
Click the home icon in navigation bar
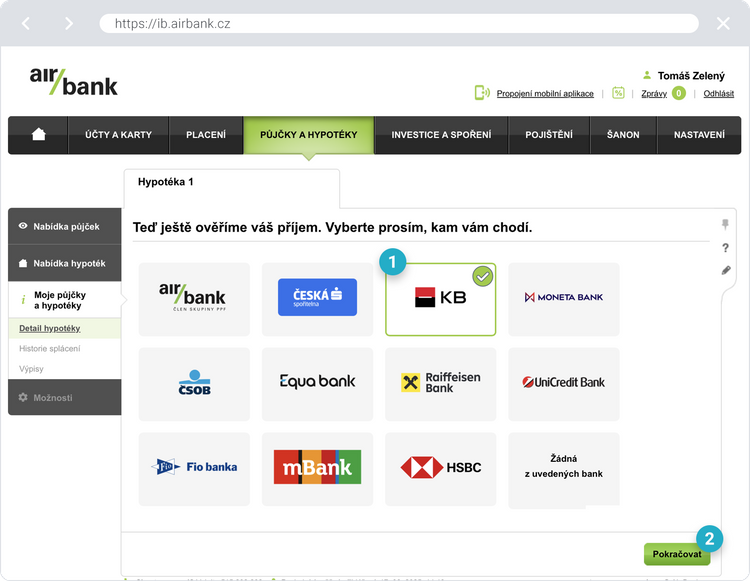[39, 135]
